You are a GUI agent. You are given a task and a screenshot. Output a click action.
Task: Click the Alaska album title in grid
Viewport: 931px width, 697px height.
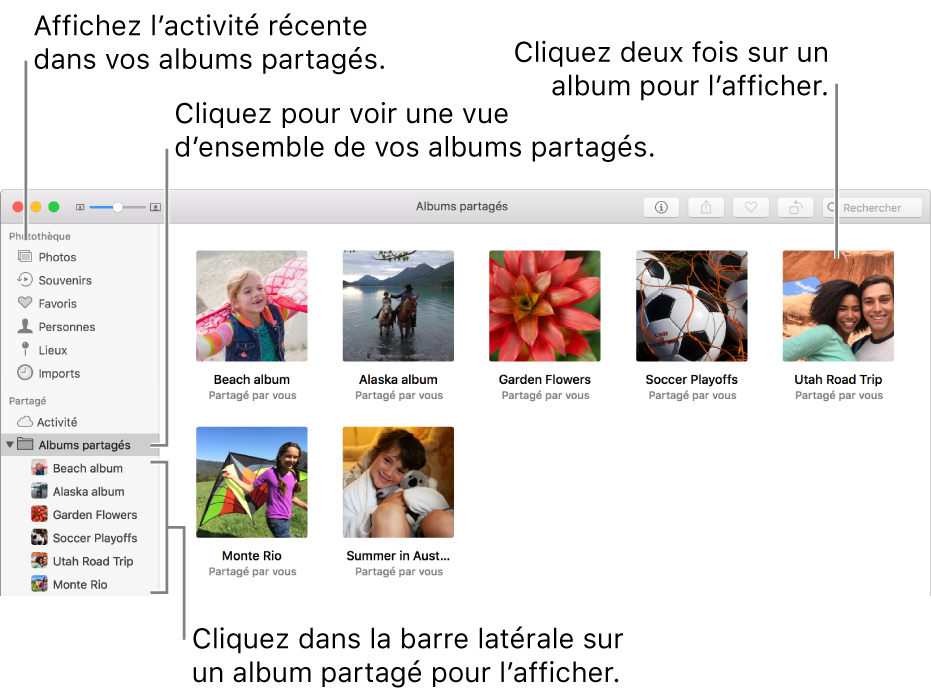tap(398, 379)
